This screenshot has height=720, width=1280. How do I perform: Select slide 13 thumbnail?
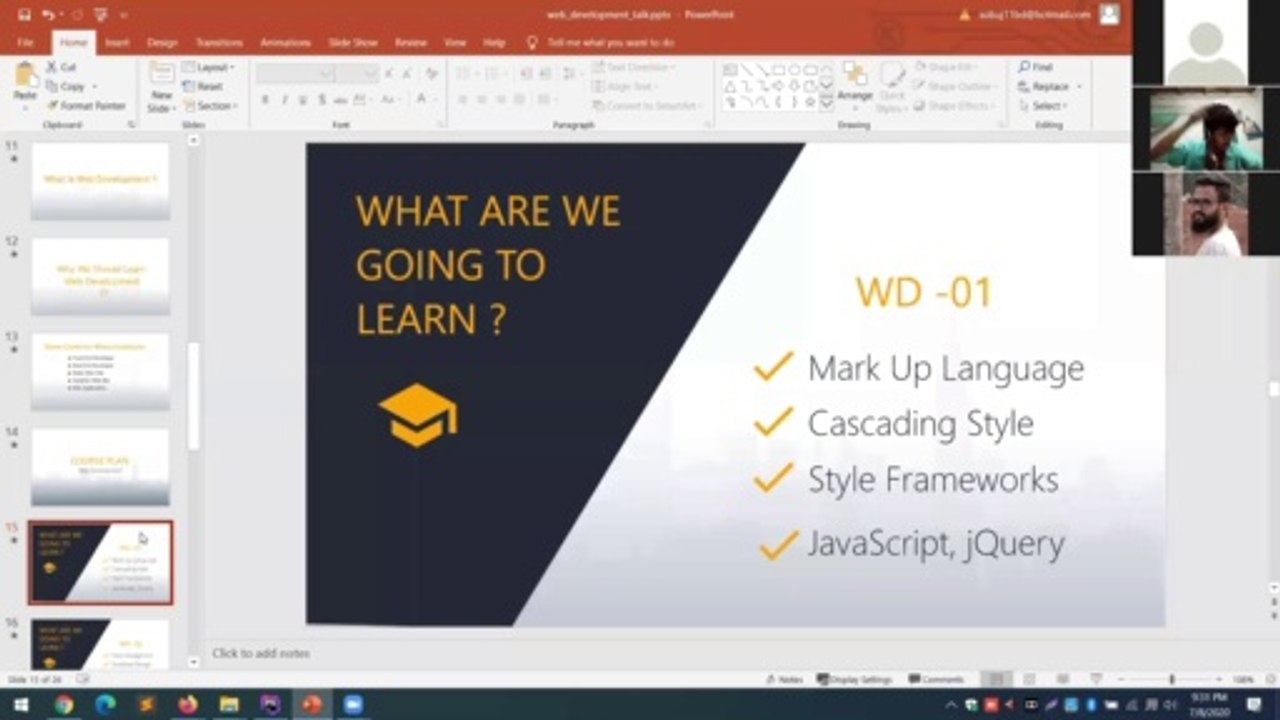pyautogui.click(x=100, y=372)
